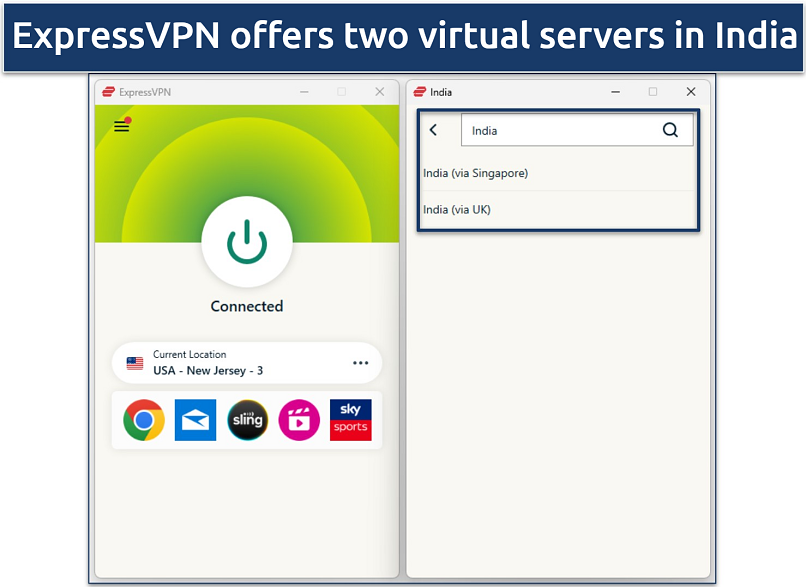Open the Current Location card
This screenshot has width=806, height=587.
246,362
